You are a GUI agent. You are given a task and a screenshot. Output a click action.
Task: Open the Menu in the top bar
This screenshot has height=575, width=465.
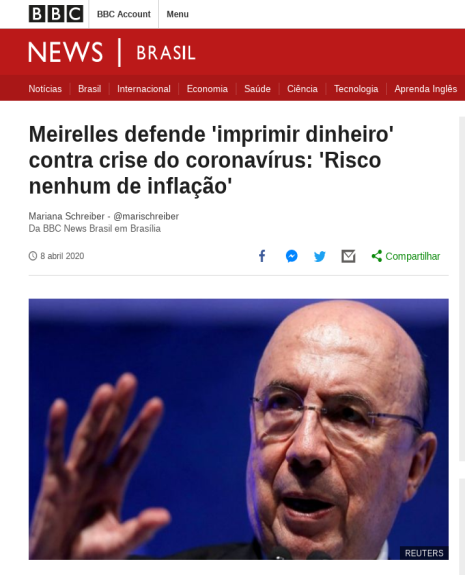click(x=177, y=14)
